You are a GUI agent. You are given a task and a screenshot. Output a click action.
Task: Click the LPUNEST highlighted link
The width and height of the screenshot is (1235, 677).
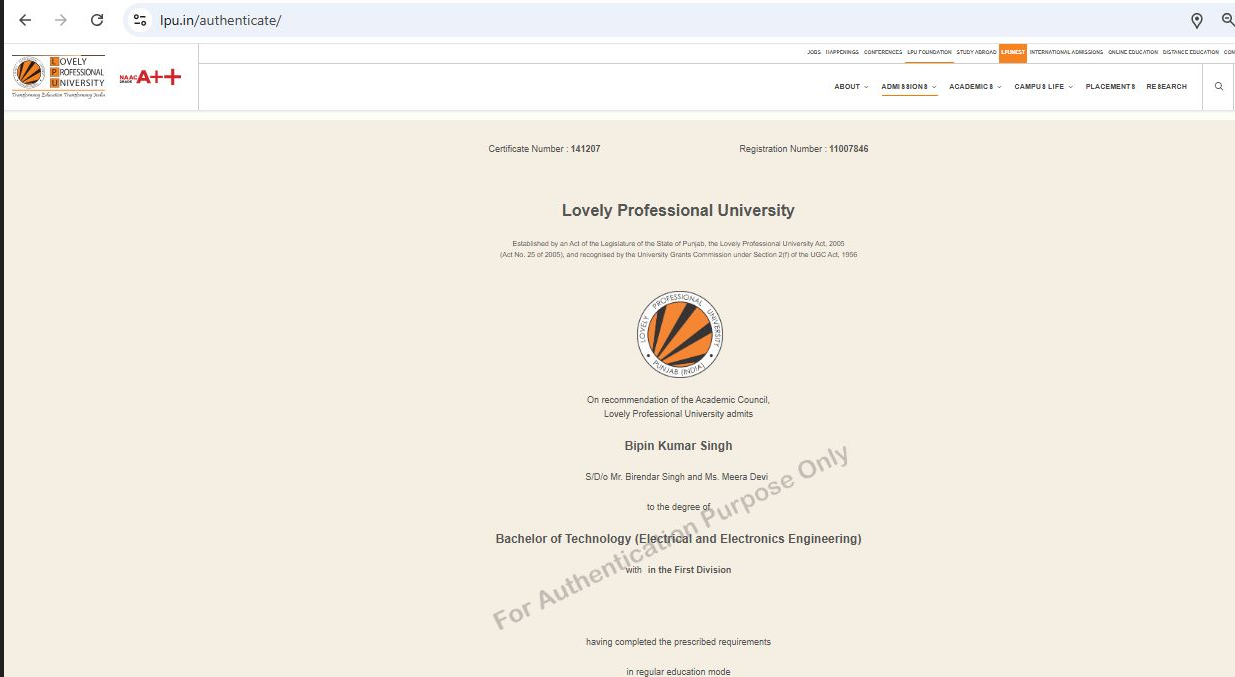coord(1013,52)
